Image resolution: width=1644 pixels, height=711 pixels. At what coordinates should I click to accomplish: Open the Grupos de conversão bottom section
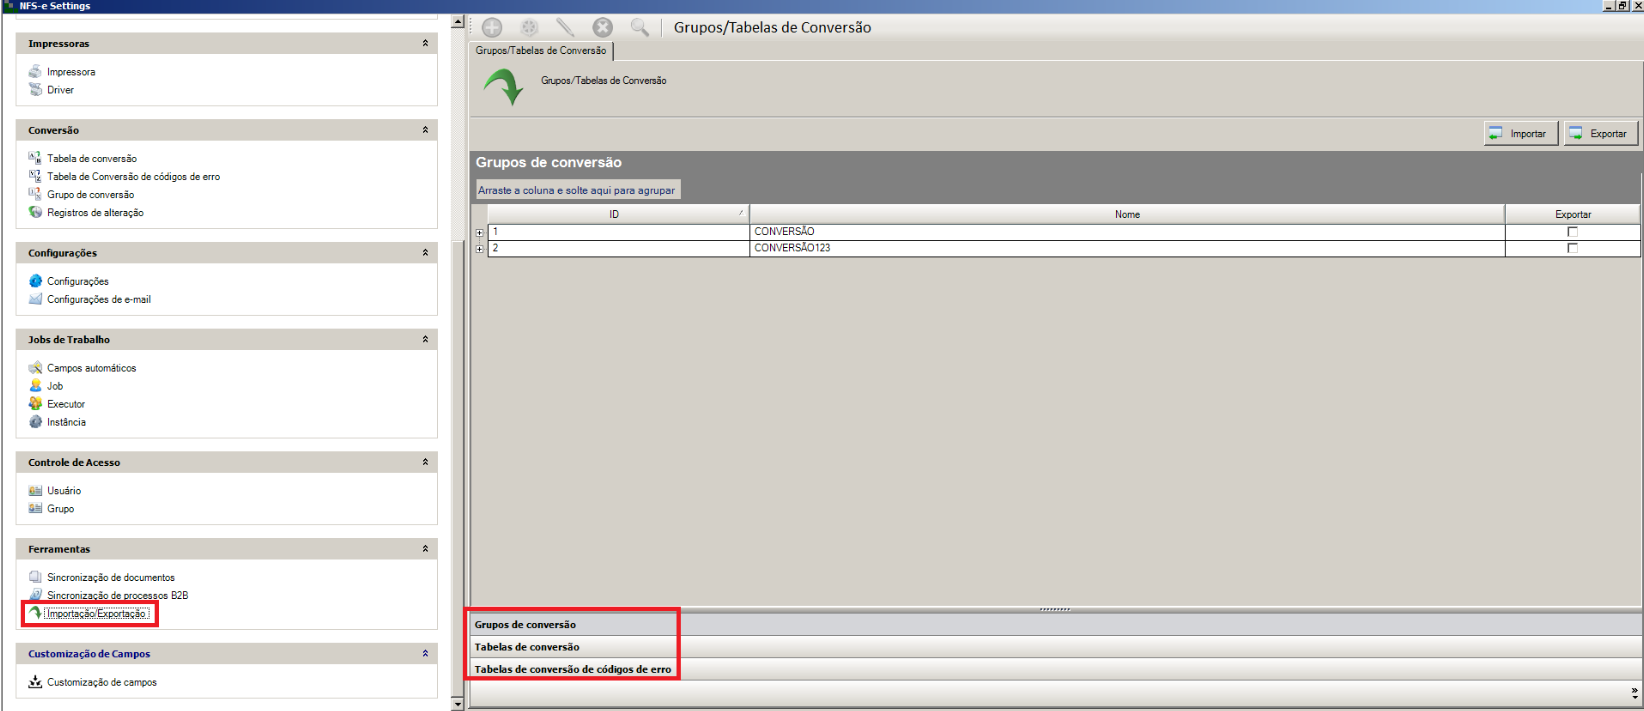click(x=1055, y=625)
